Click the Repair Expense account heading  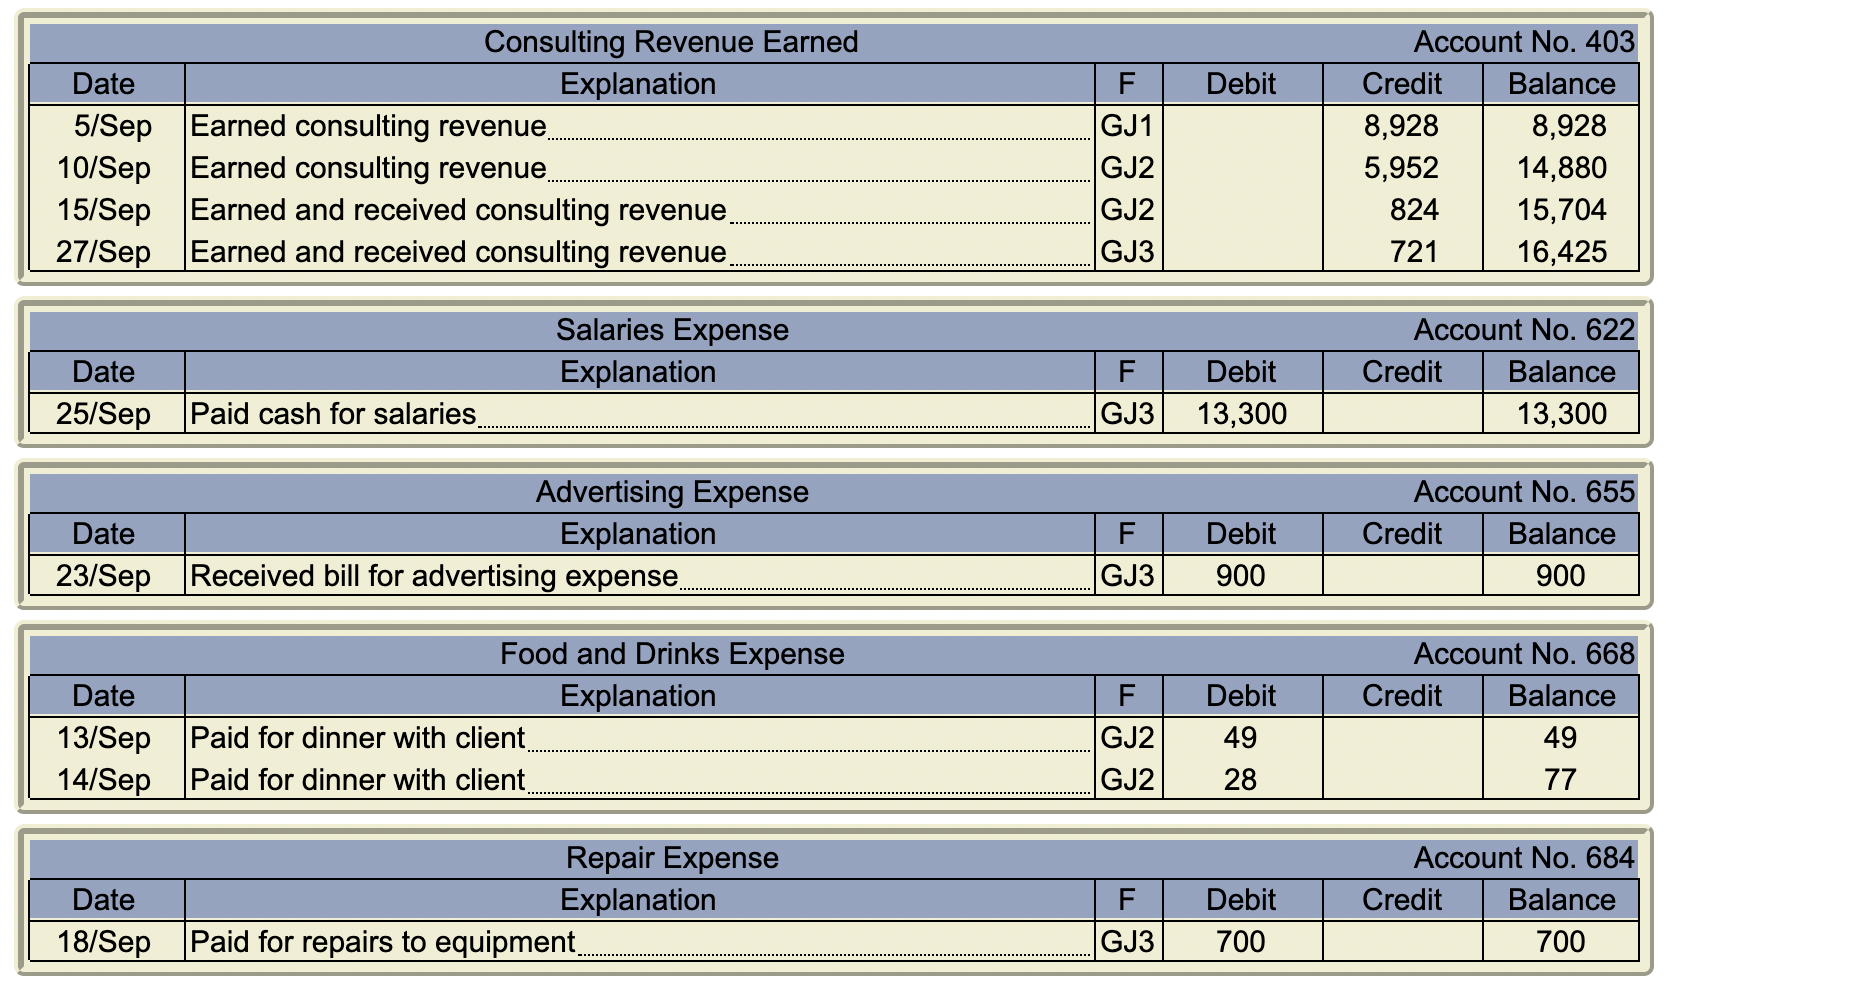click(670, 858)
